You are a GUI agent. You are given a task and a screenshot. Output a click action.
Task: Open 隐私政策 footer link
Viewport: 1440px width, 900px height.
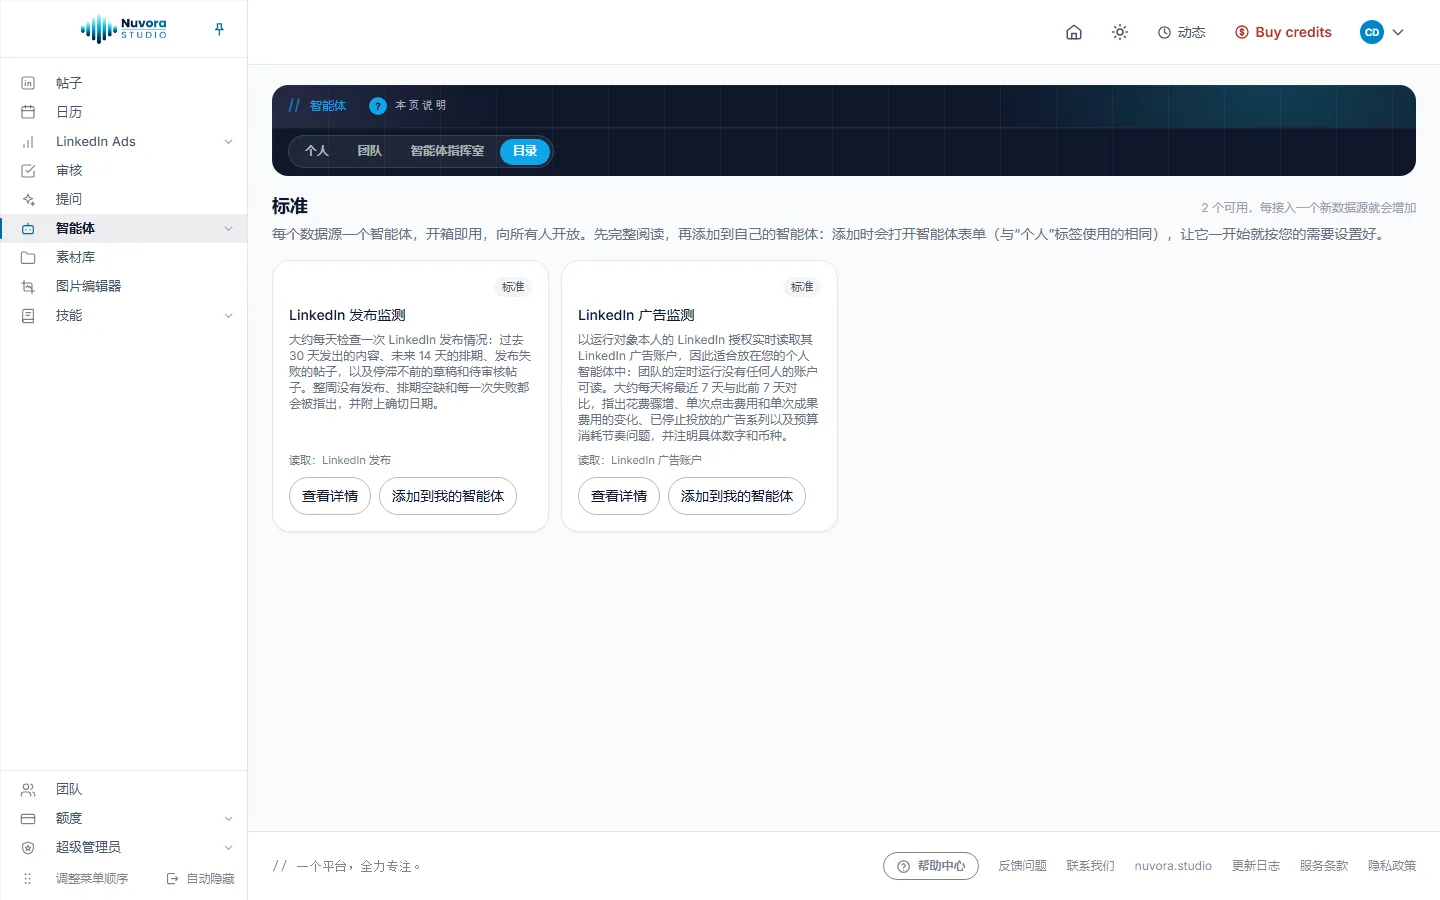click(1392, 866)
